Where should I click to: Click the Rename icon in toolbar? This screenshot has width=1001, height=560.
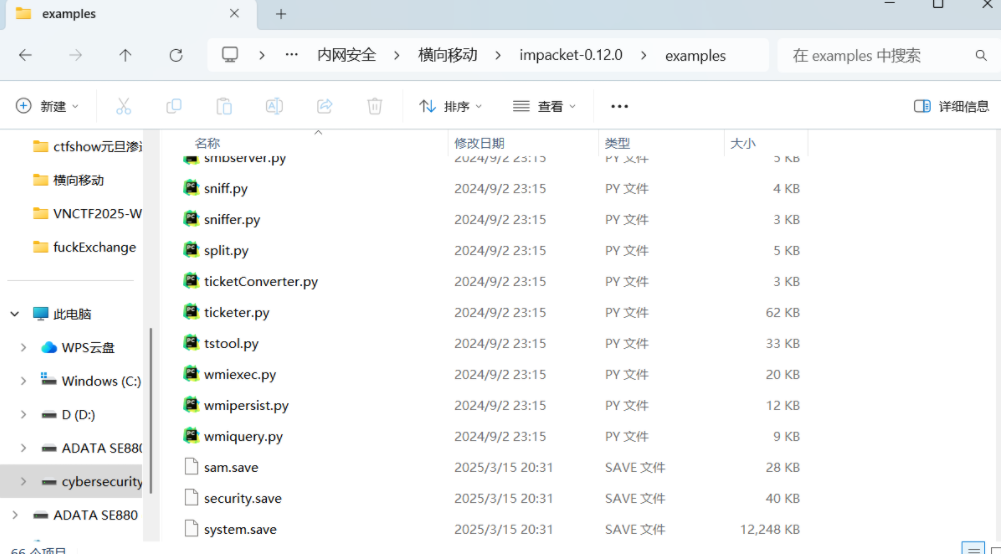click(275, 106)
